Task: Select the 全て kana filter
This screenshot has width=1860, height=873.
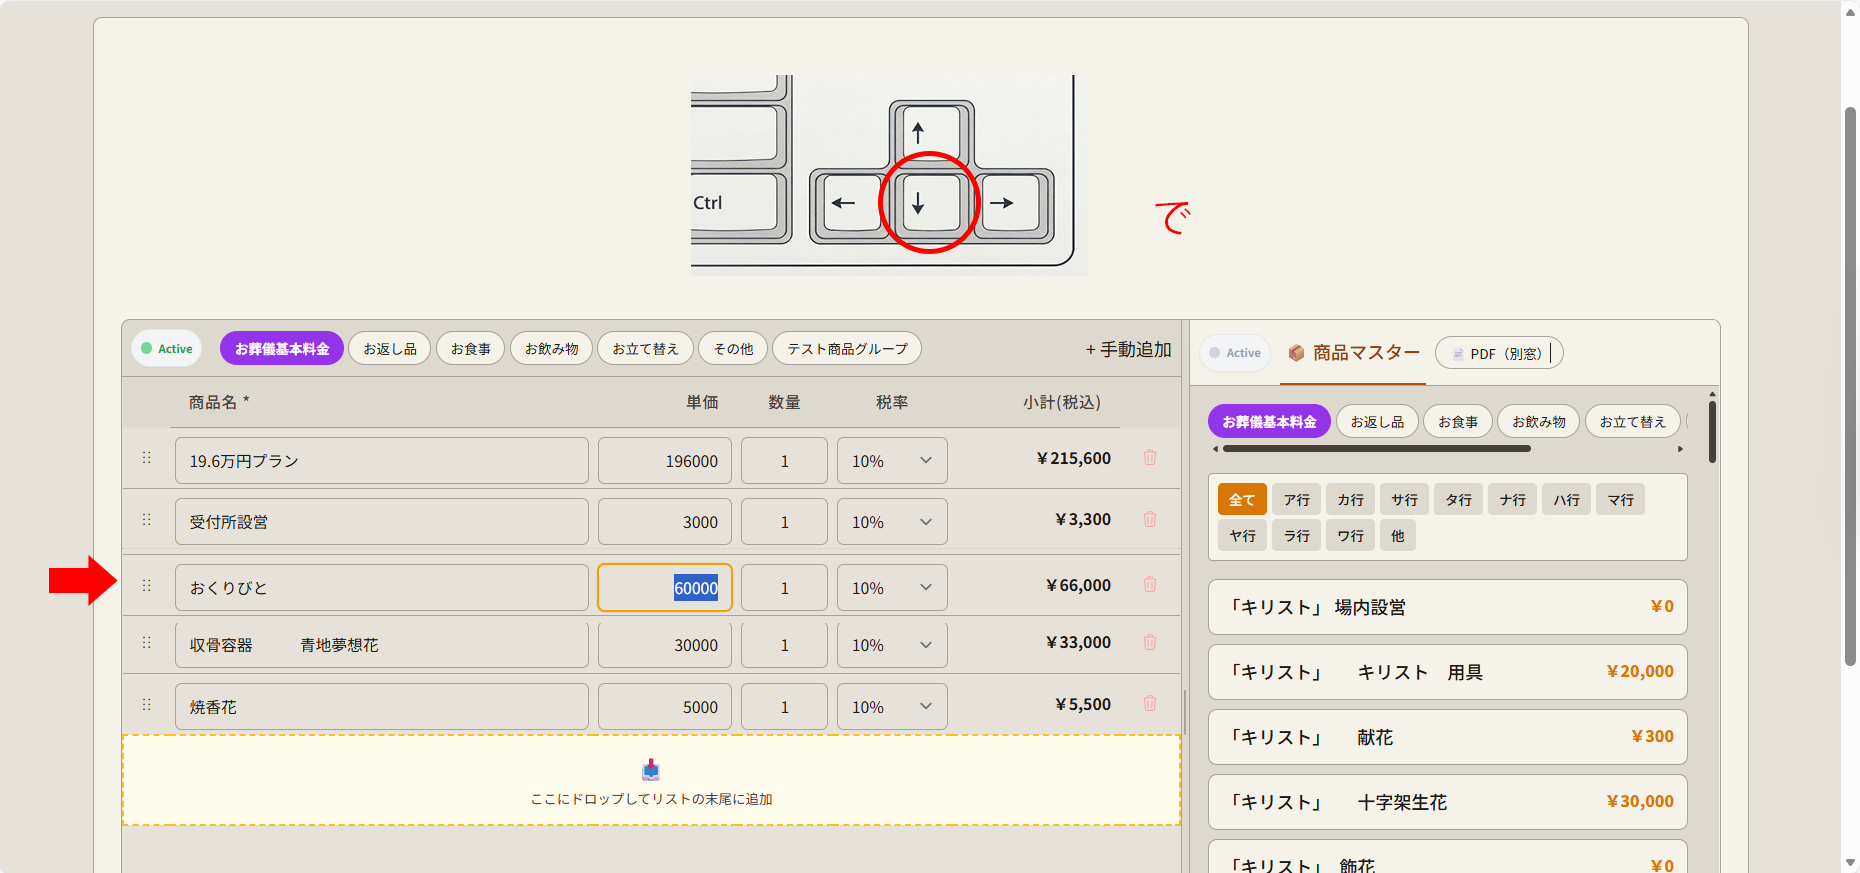Action: (x=1242, y=499)
